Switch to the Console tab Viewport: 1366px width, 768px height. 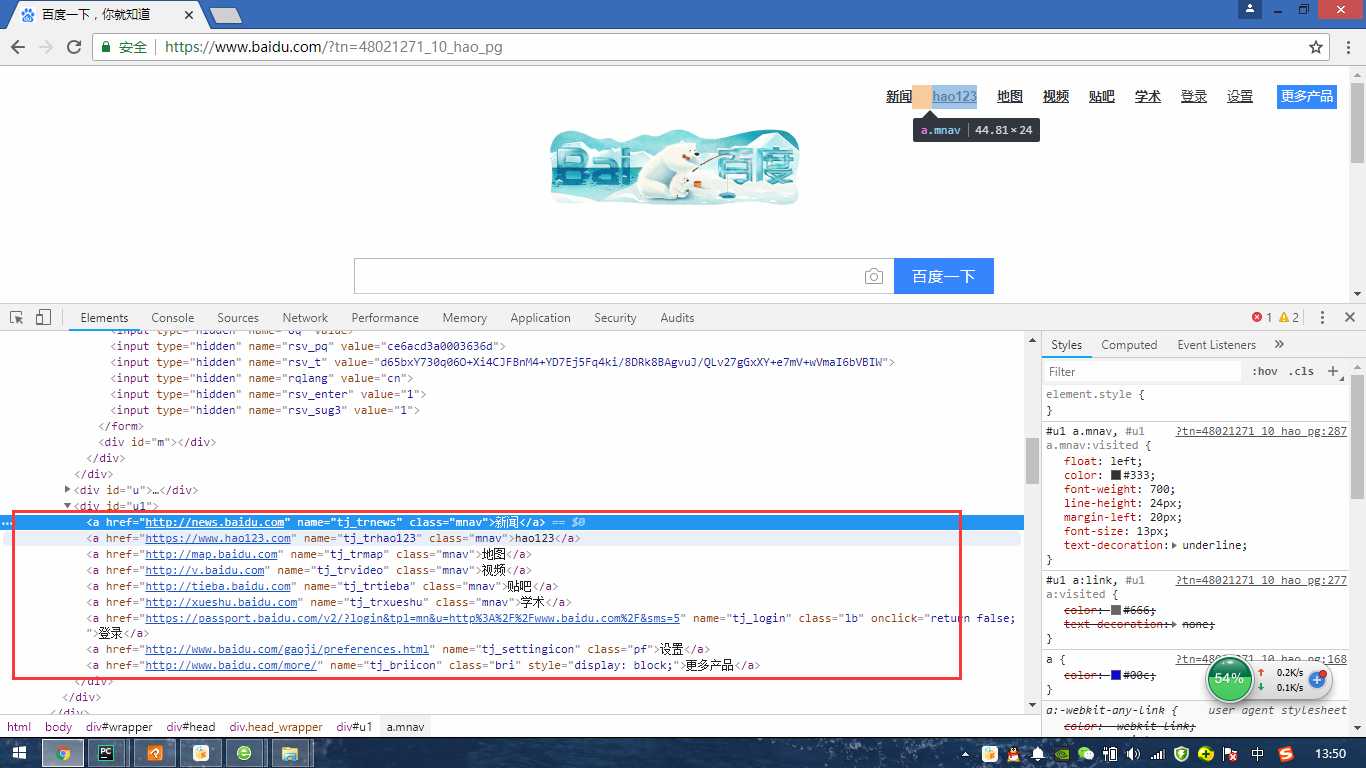click(173, 317)
